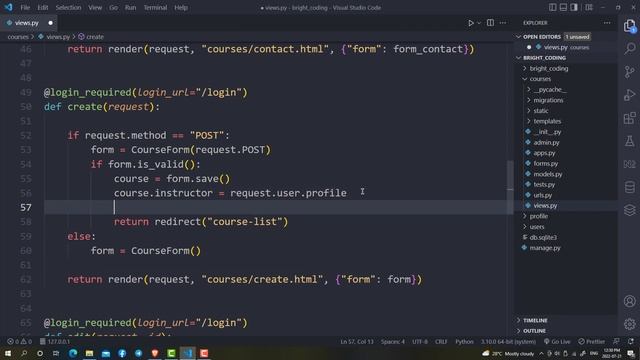This screenshot has height=360, width=640.
Task: Open notifications bell in status bar
Action: tap(631, 341)
